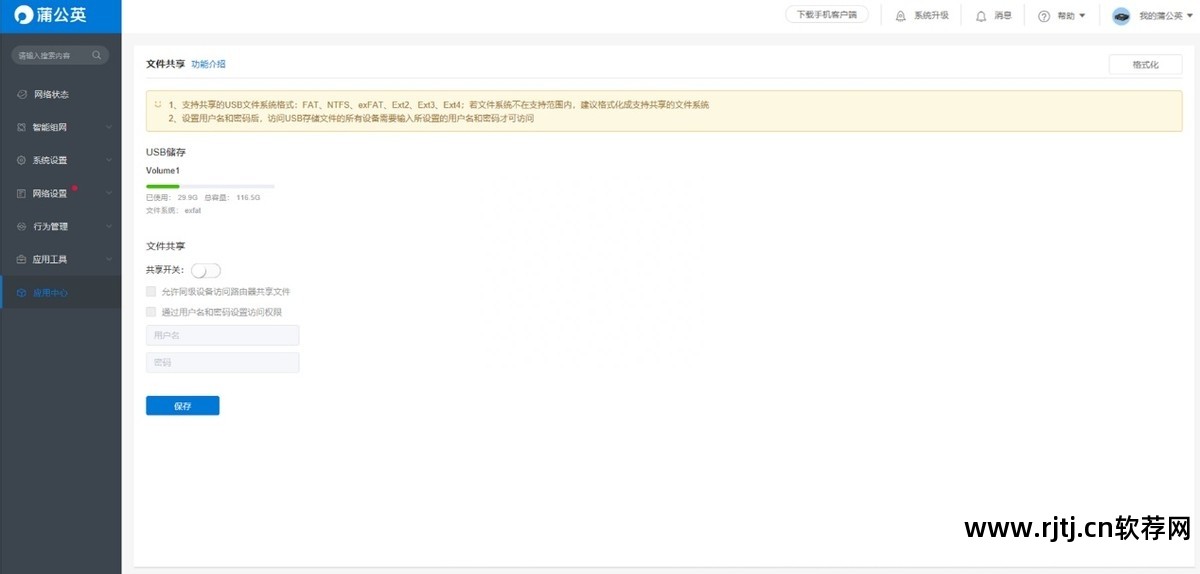Click the Volume1 storage usage bar
Viewport: 1200px width, 574px height.
[x=210, y=186]
